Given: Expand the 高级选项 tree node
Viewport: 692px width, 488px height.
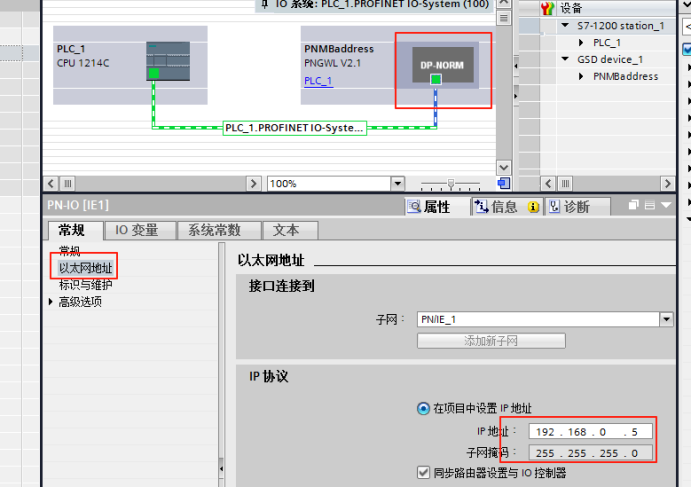Looking at the screenshot, I should click(x=50, y=302).
